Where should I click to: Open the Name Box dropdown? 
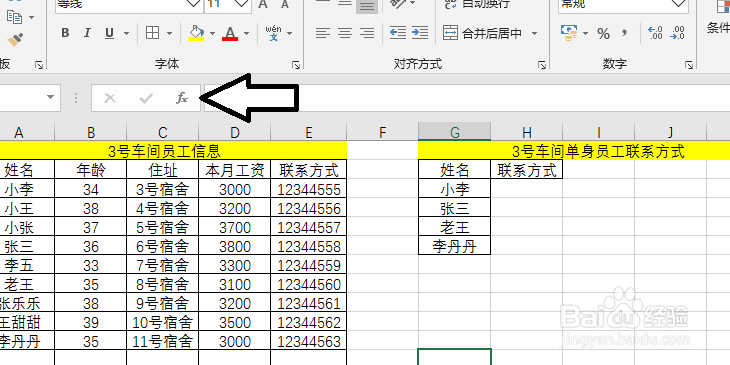click(x=50, y=98)
